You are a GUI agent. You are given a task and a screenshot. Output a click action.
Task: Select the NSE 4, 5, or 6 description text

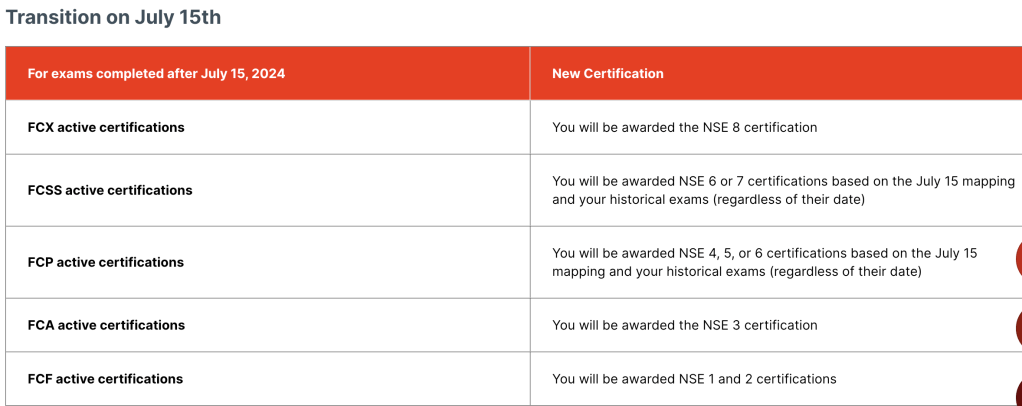(764, 262)
